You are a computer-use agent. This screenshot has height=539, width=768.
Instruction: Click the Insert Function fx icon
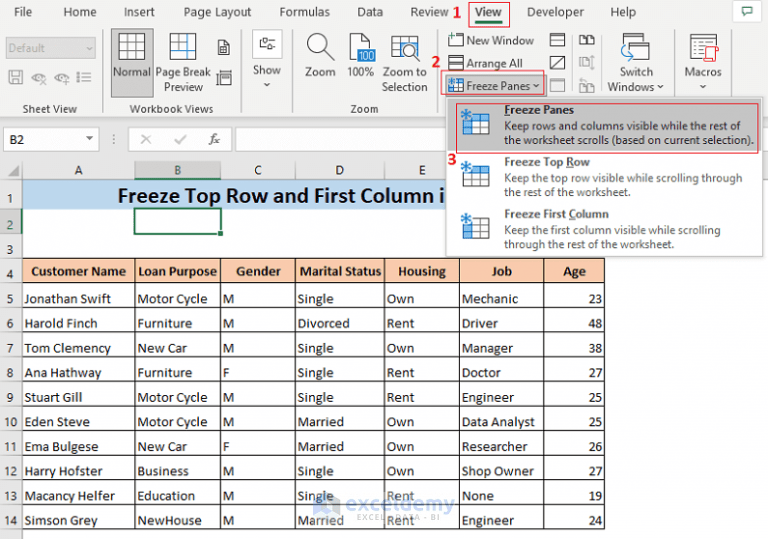[214, 140]
